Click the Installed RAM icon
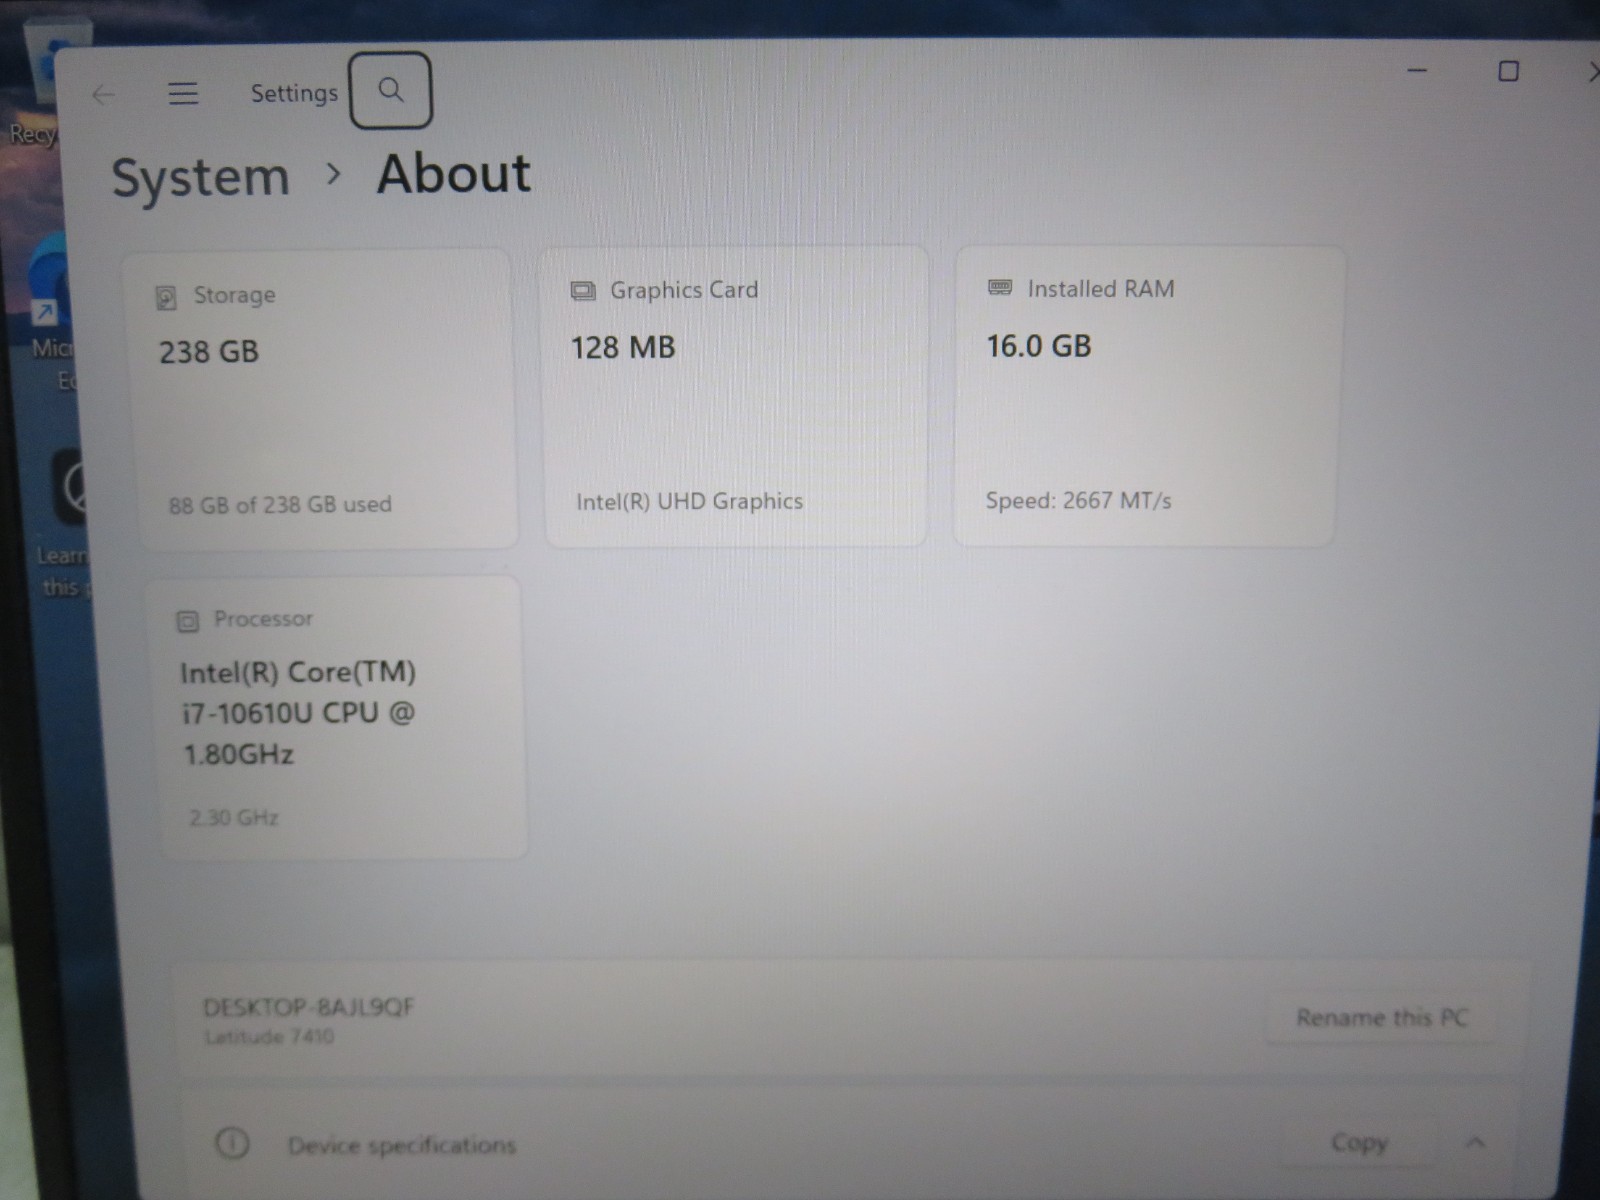Image resolution: width=1600 pixels, height=1200 pixels. 1000,288
